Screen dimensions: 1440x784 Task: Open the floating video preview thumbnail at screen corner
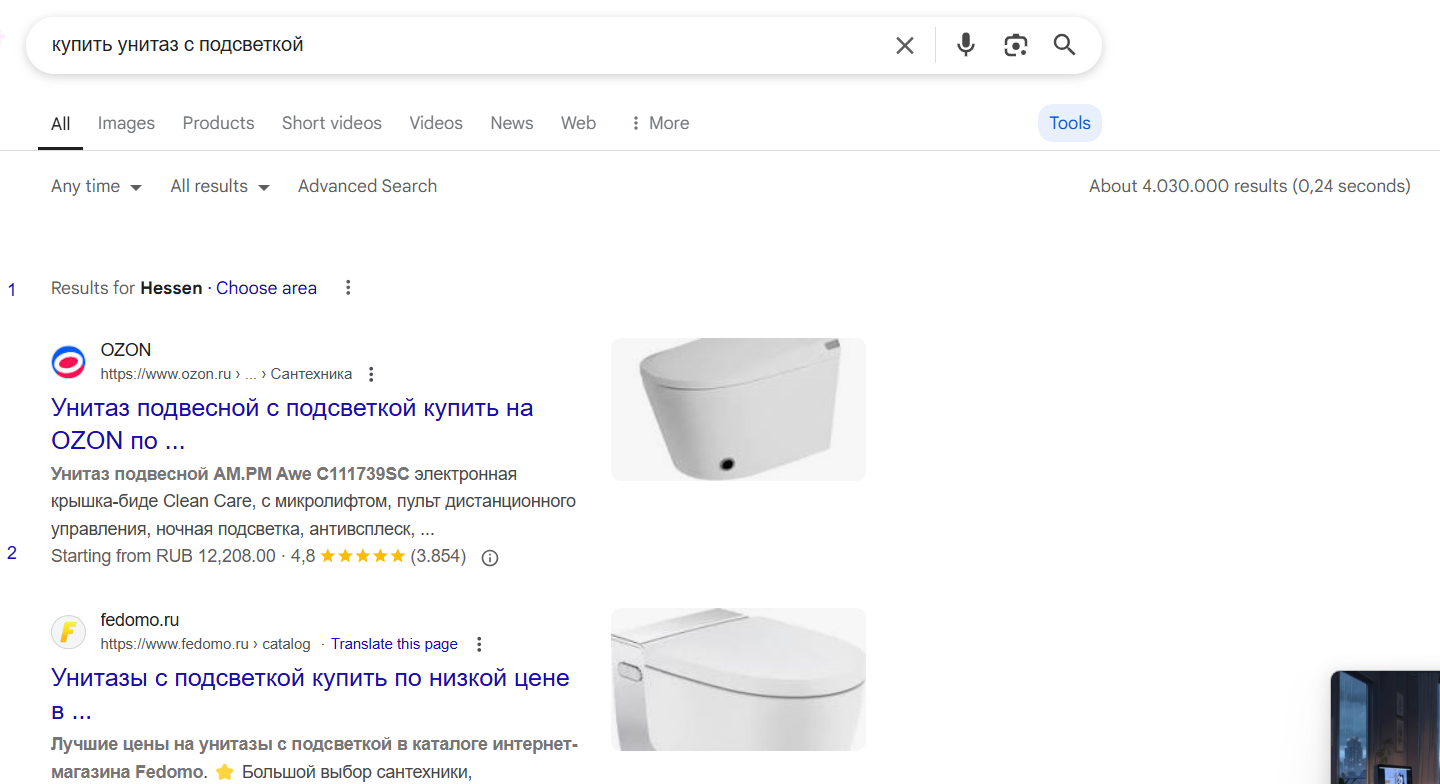pyautogui.click(x=1385, y=727)
